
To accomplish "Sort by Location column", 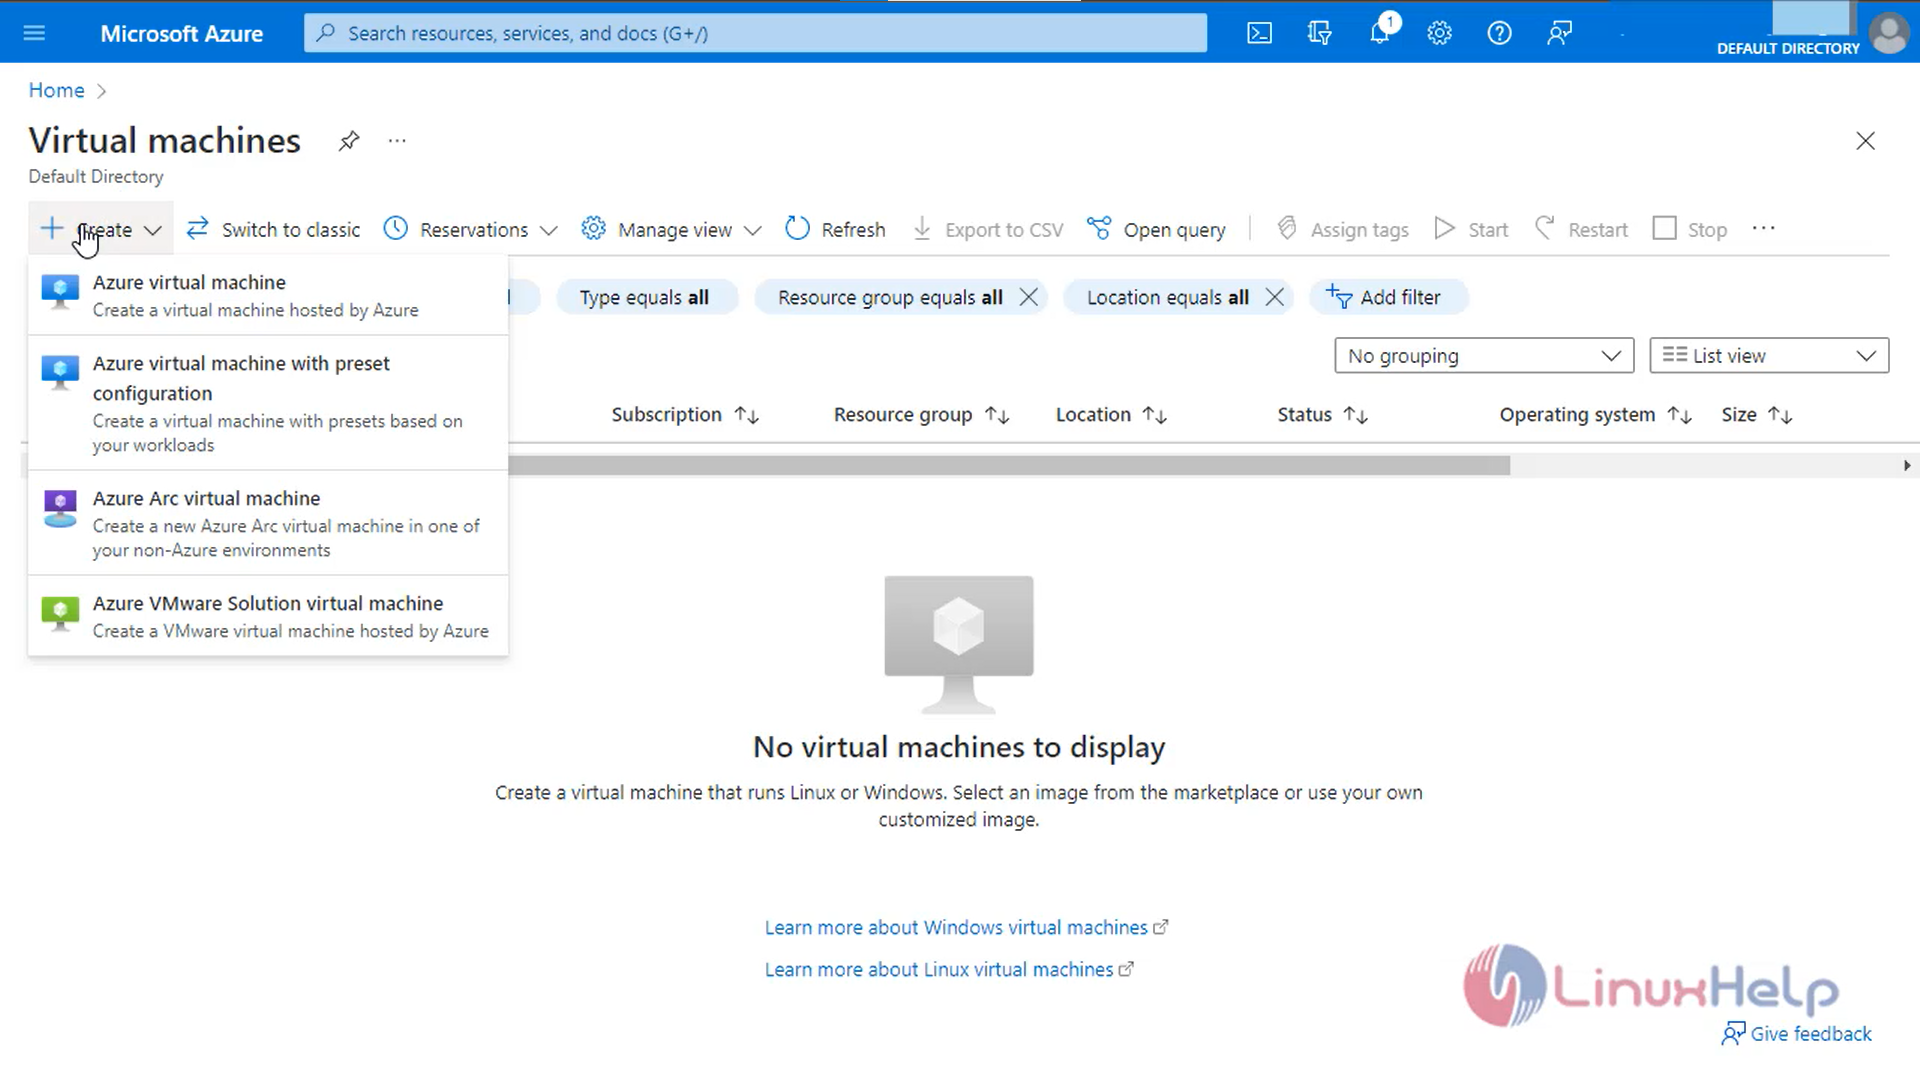I will pos(1111,414).
